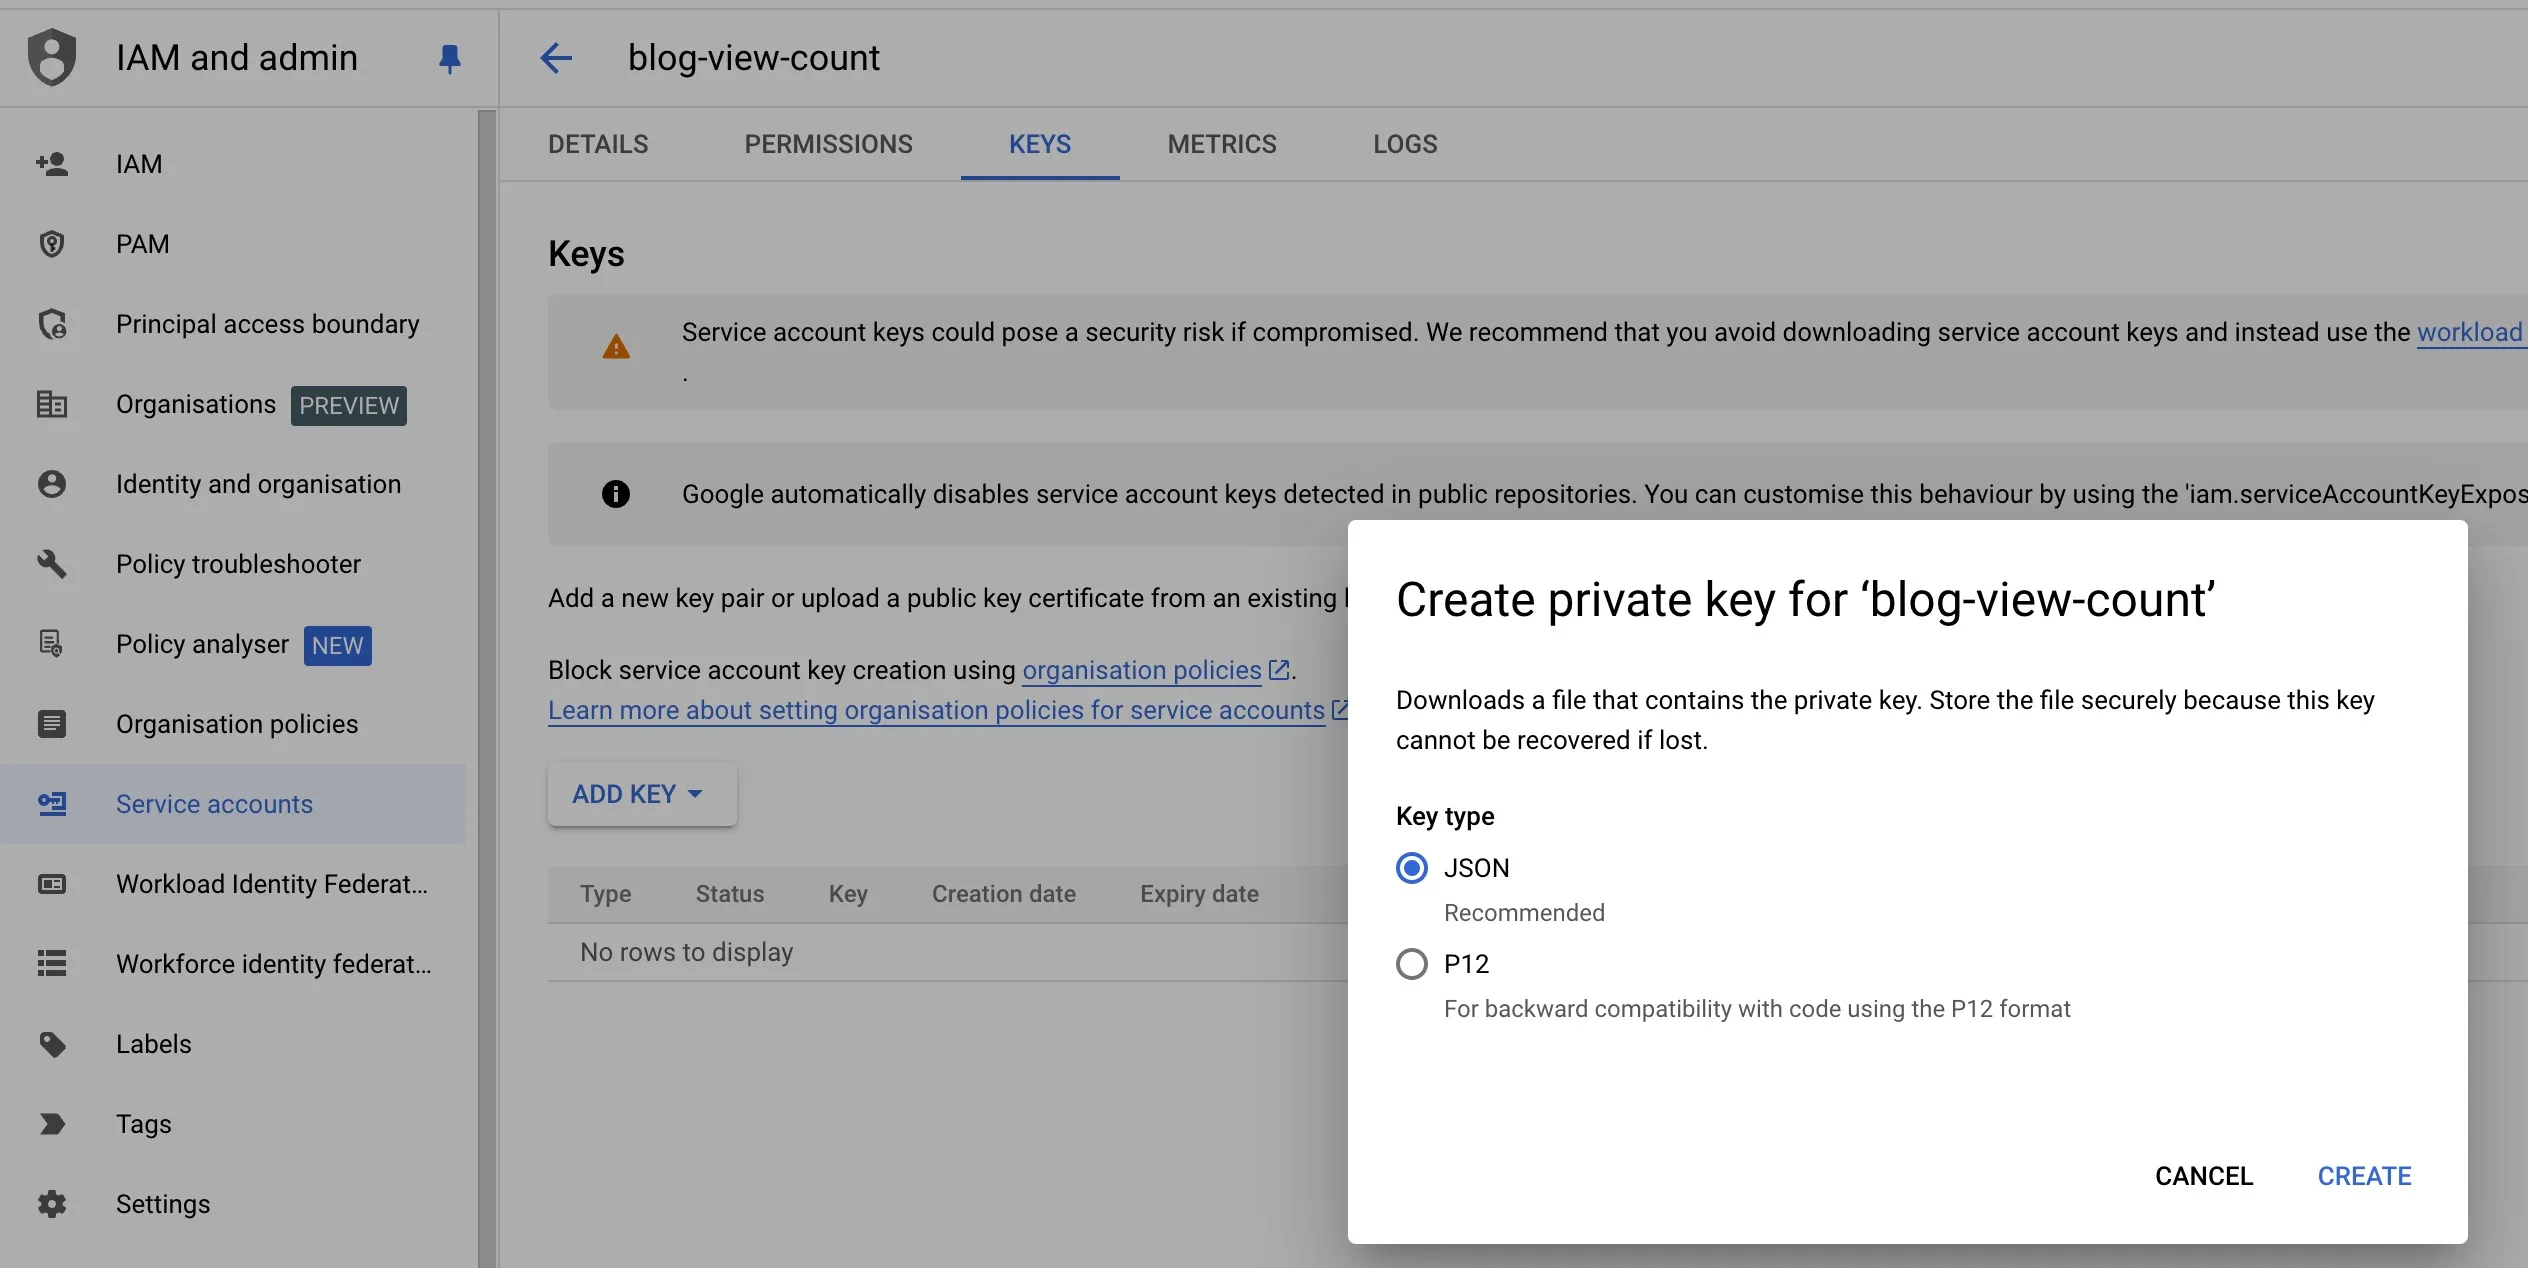This screenshot has height=1268, width=2528.
Task: Click the back arrow beside blog-view-count
Action: (x=556, y=58)
